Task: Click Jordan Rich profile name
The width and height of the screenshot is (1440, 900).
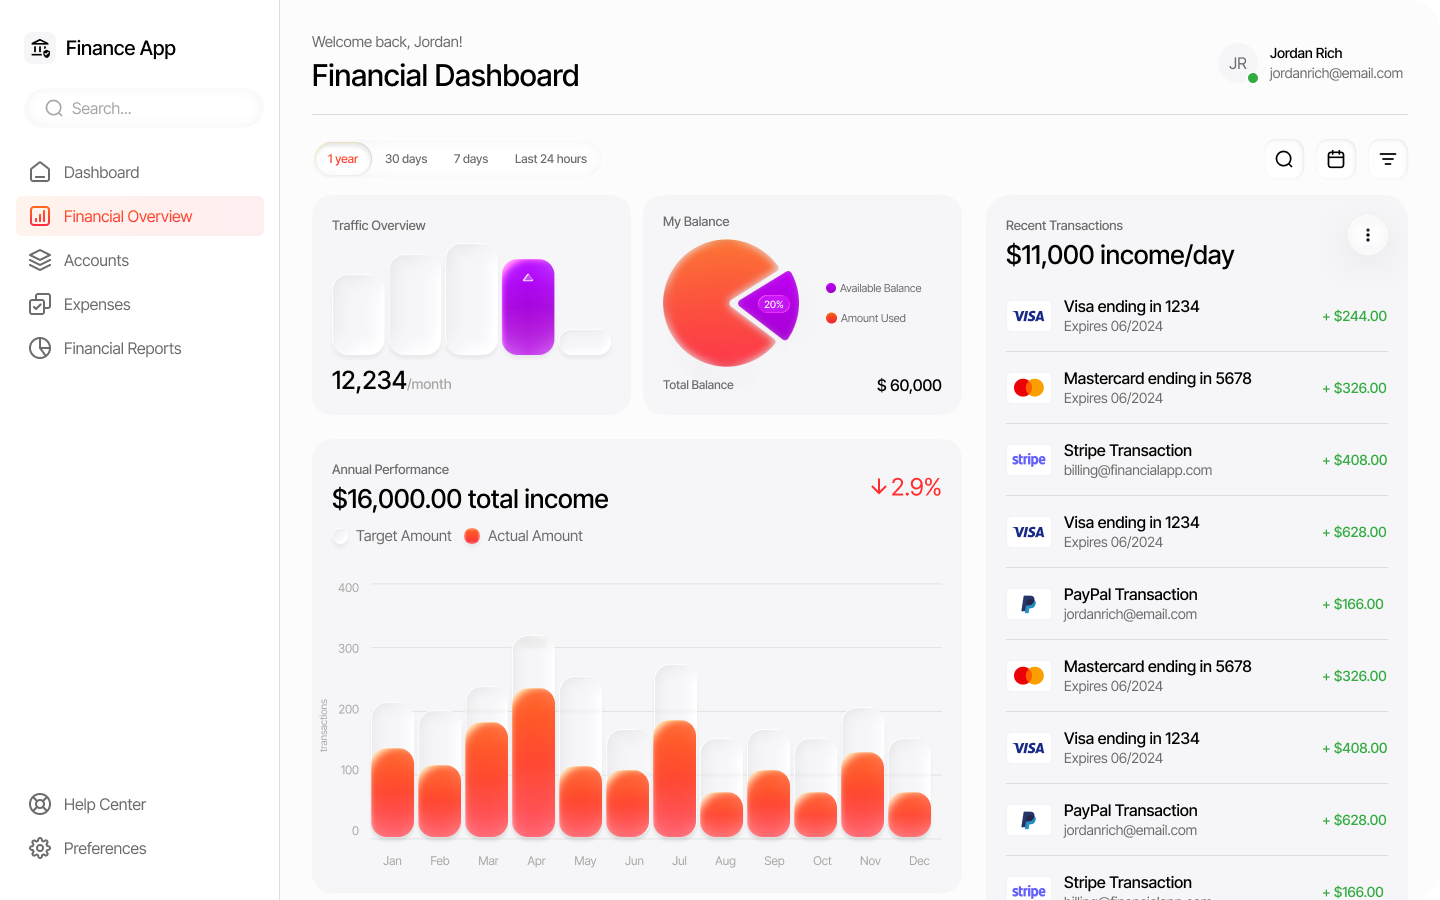Action: coord(1306,53)
